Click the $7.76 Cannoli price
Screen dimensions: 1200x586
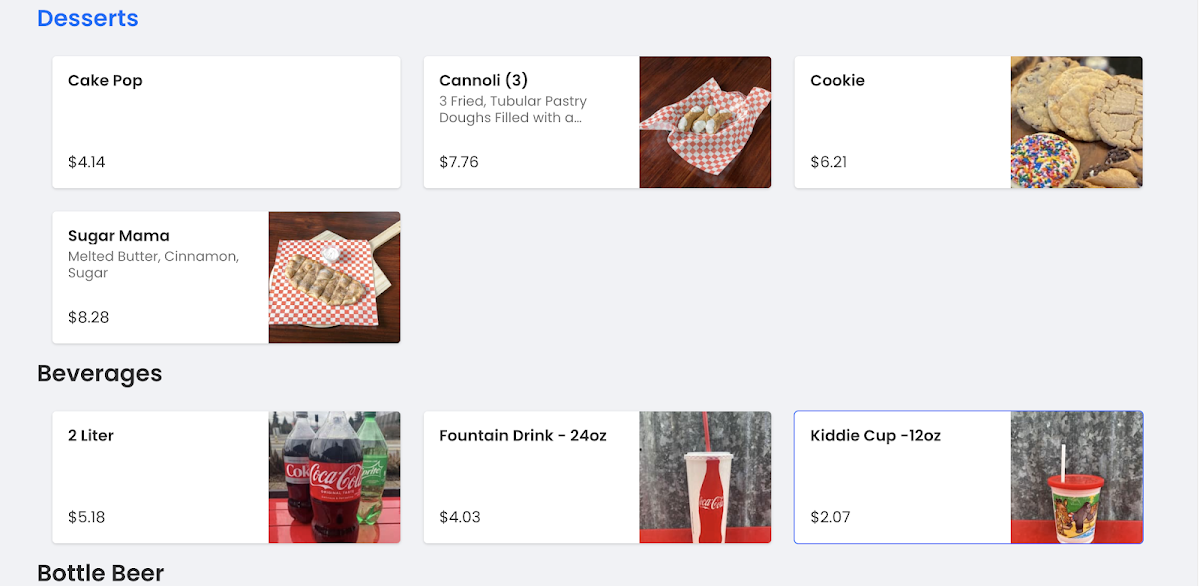pyautogui.click(x=459, y=162)
